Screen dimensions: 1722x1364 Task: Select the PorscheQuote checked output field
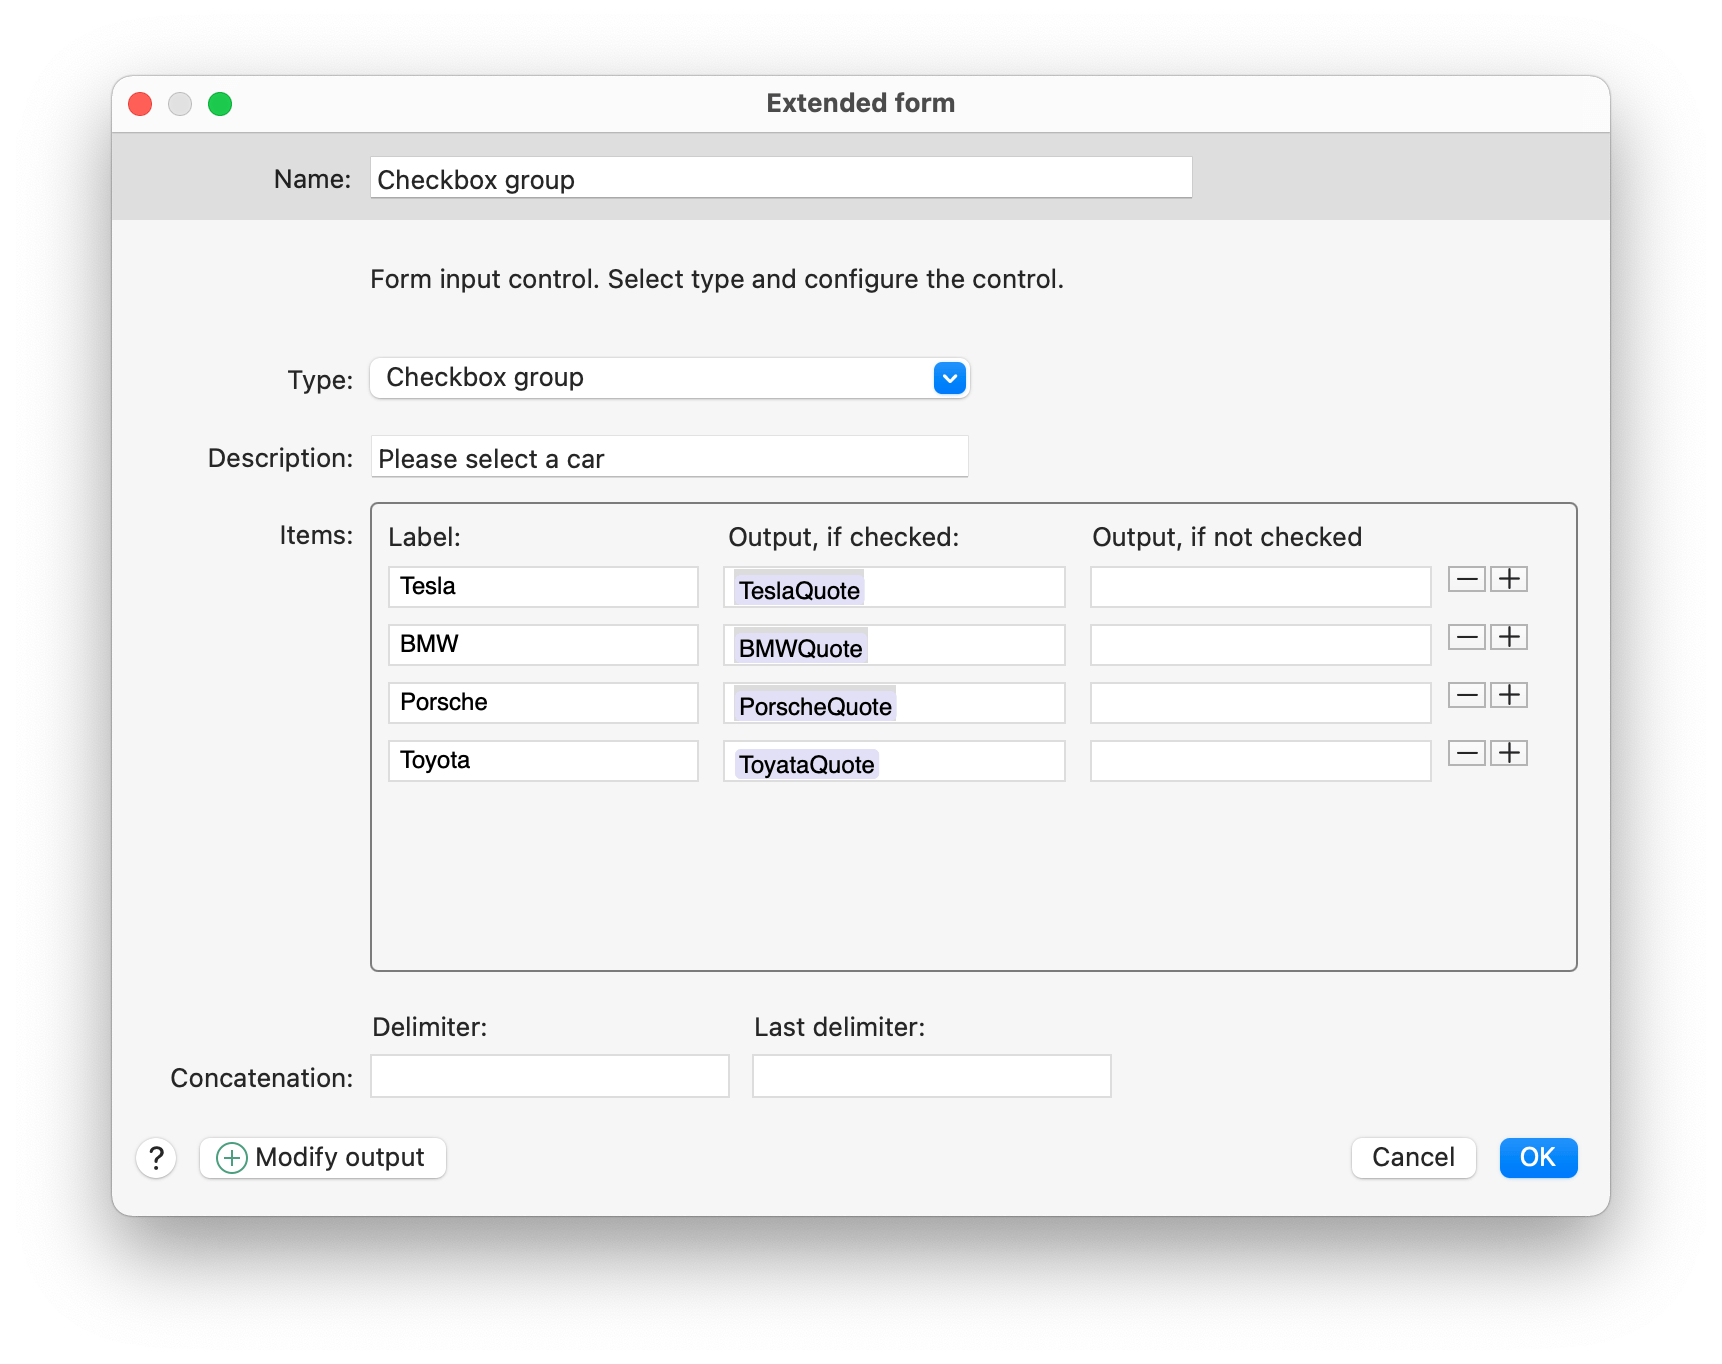click(894, 703)
